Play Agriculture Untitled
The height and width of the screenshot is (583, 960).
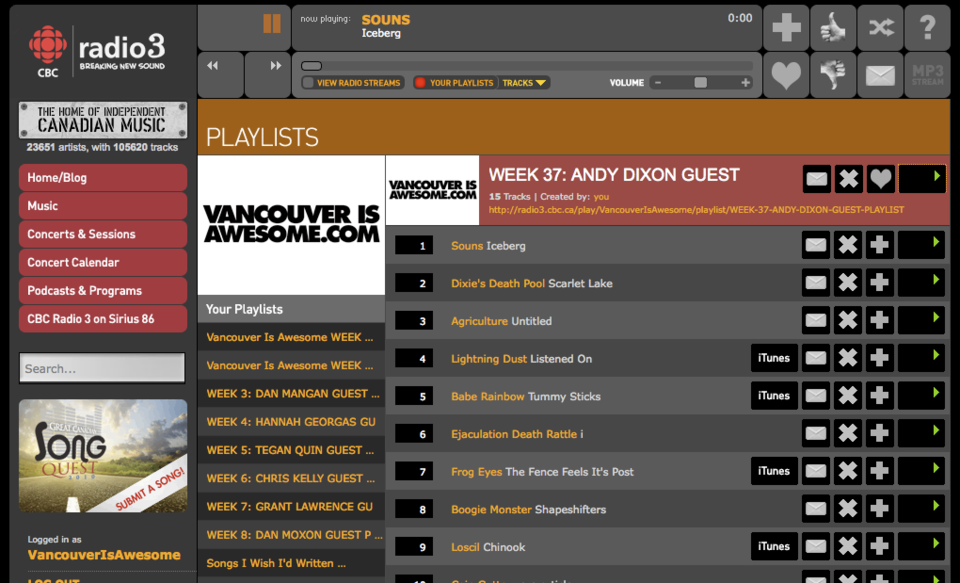pyautogui.click(x=921, y=320)
